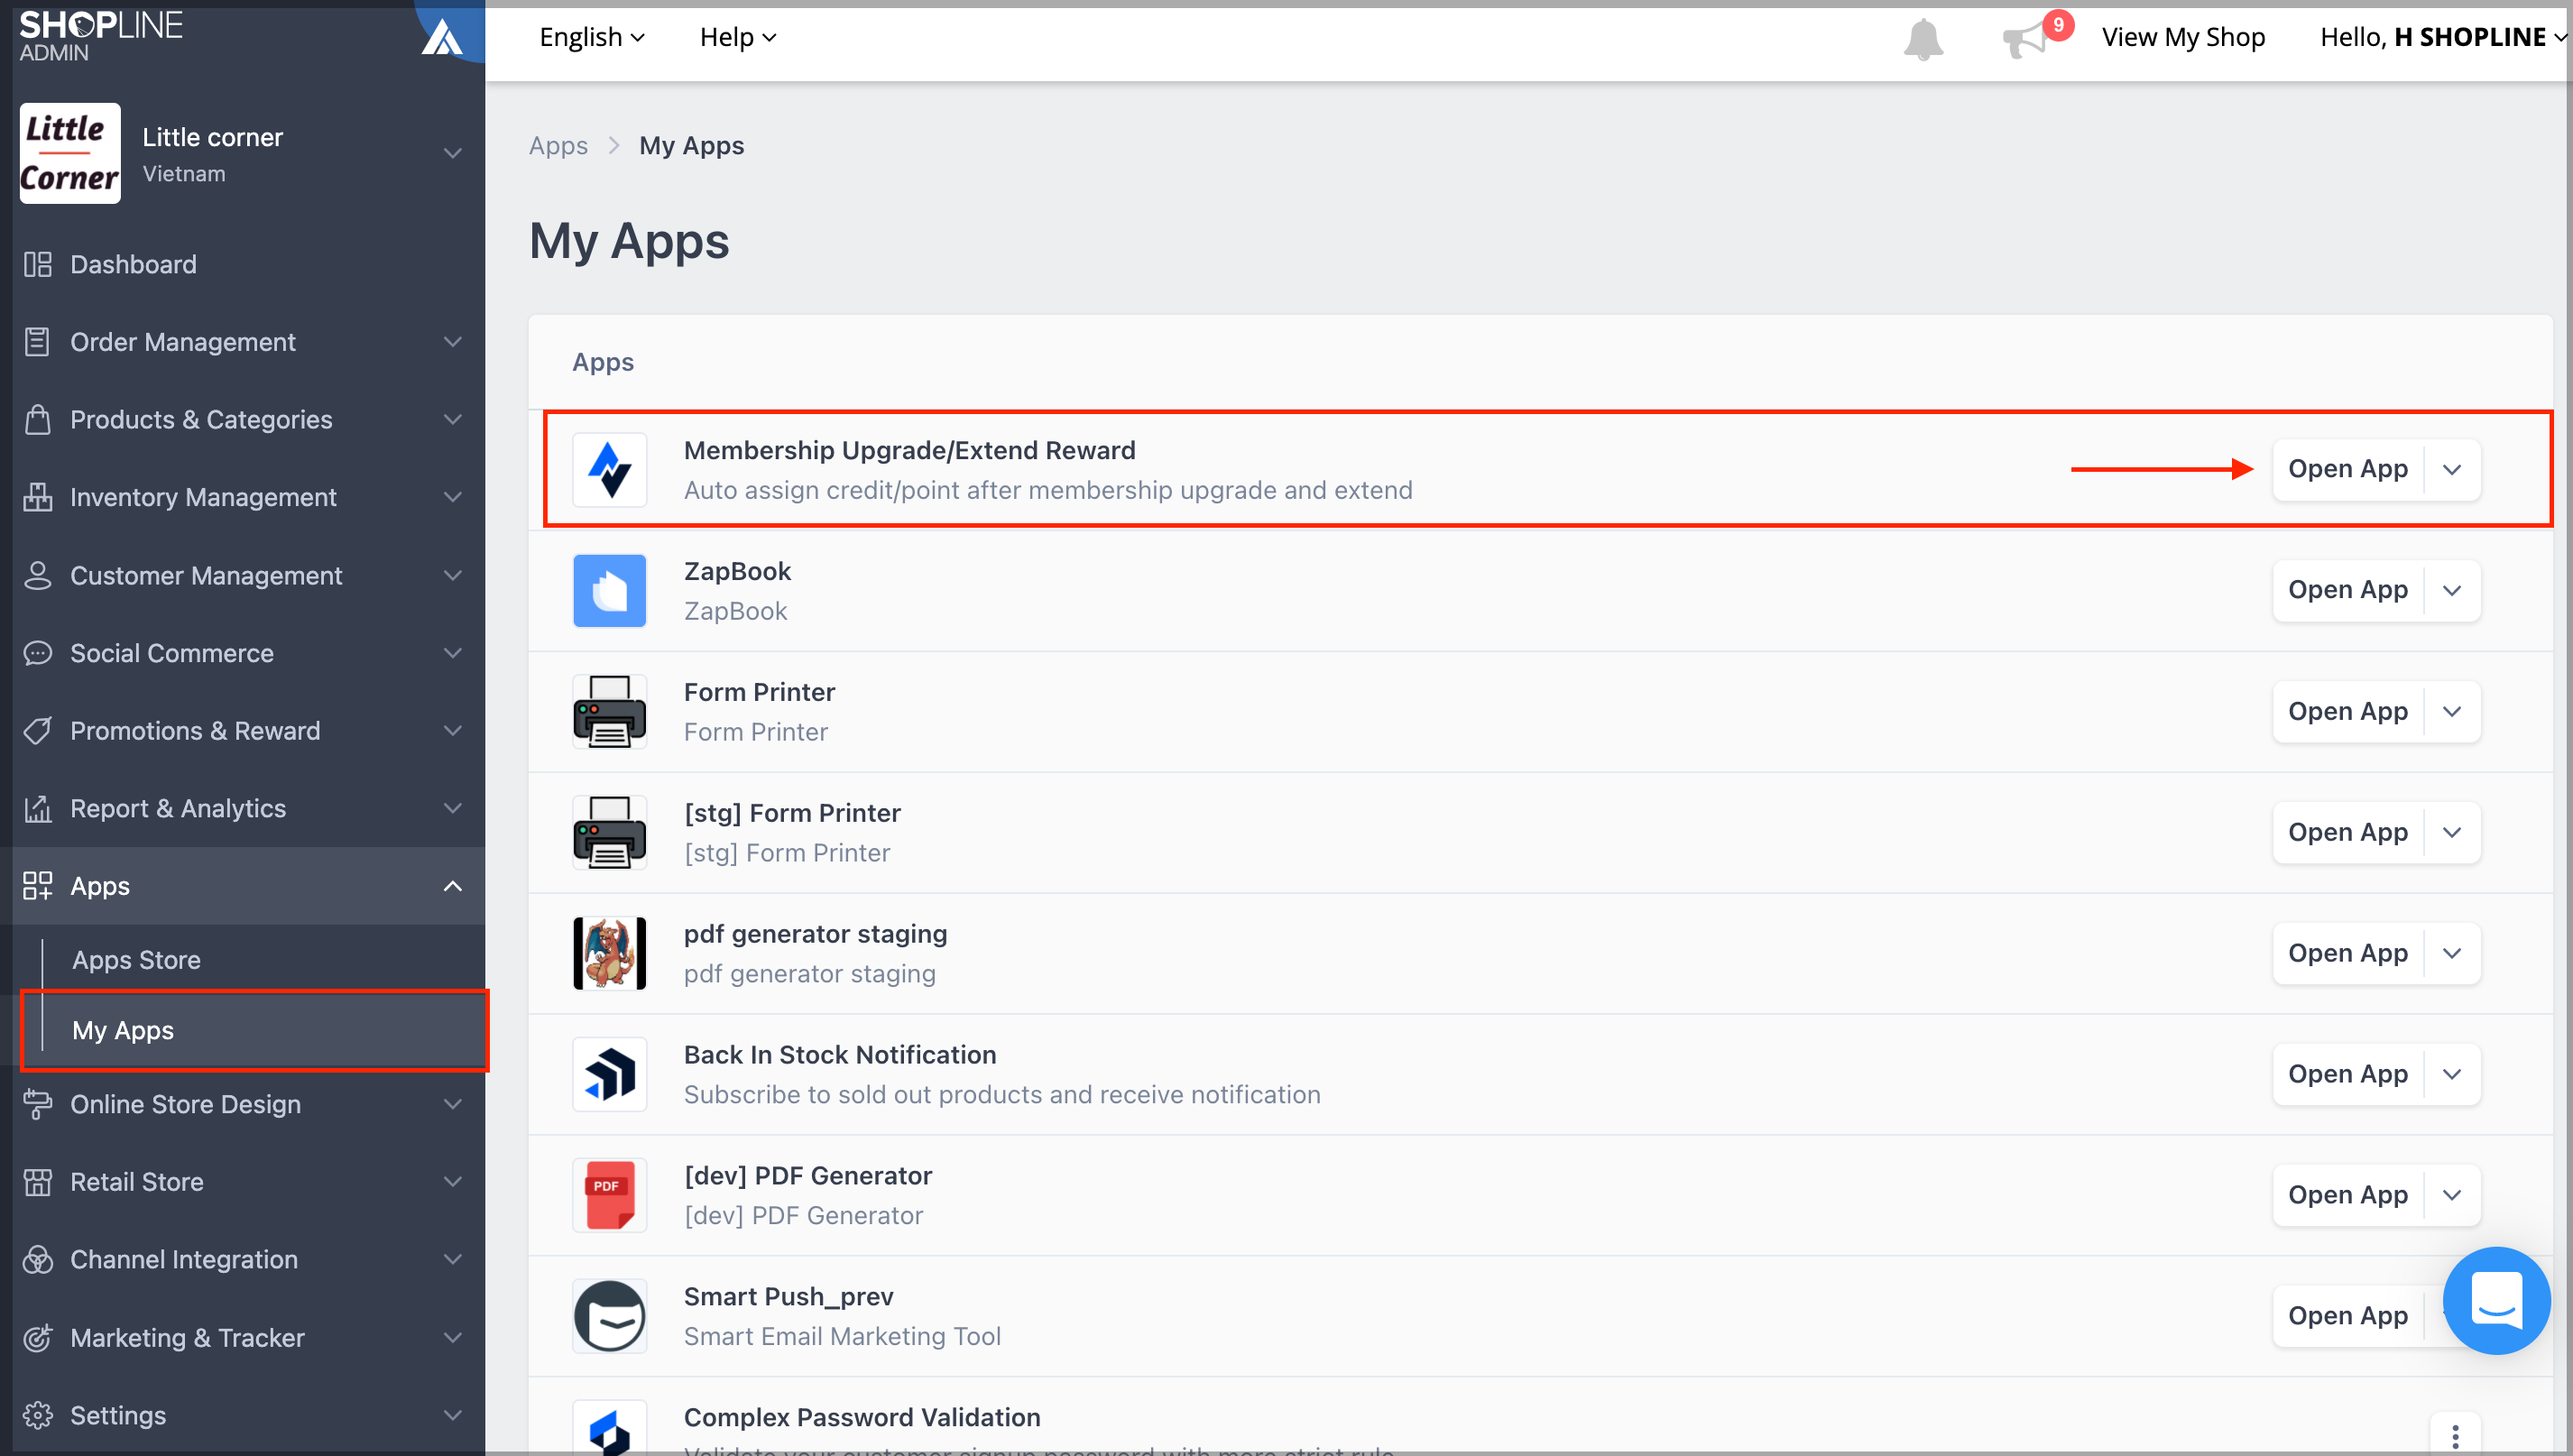Screen dimensions: 2573x1456
Task: Open the announcements megaphone icon
Action: (x=2027, y=40)
